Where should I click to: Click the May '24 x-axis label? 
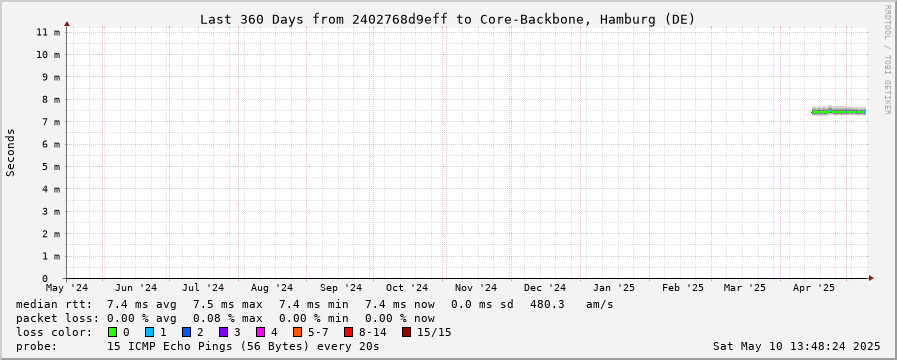[x=67, y=287]
